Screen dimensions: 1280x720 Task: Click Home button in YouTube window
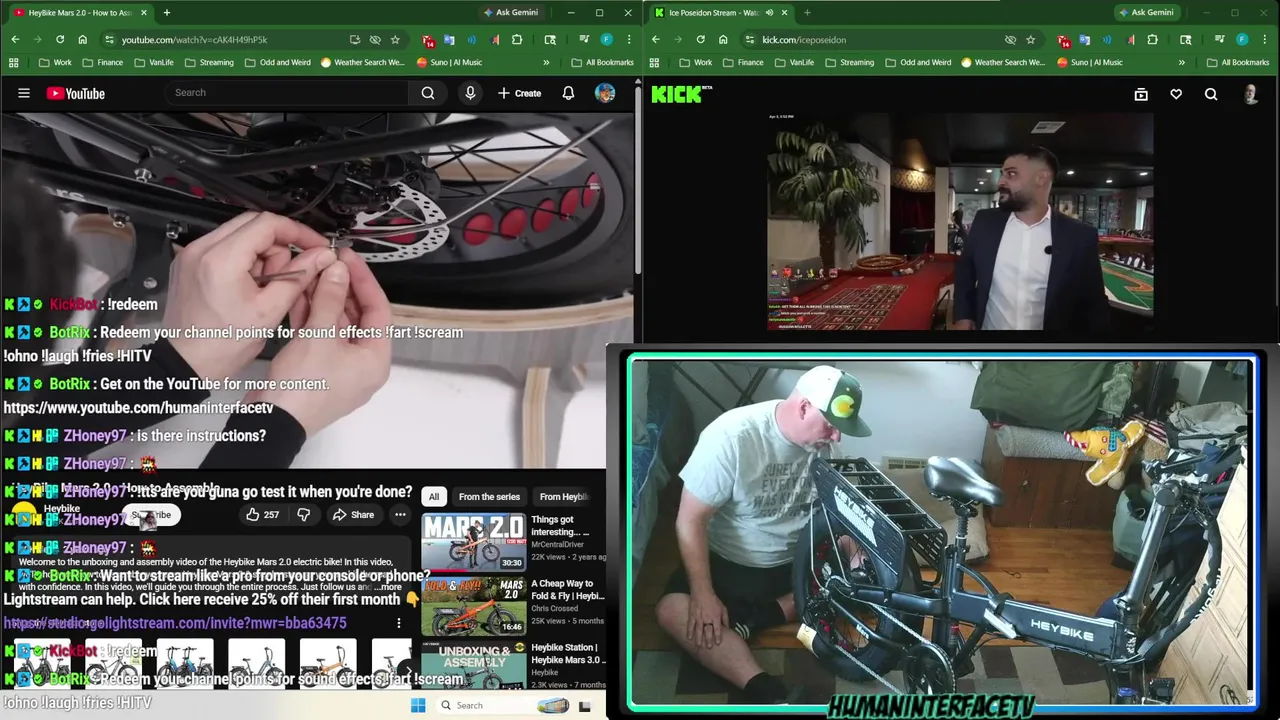(82, 39)
